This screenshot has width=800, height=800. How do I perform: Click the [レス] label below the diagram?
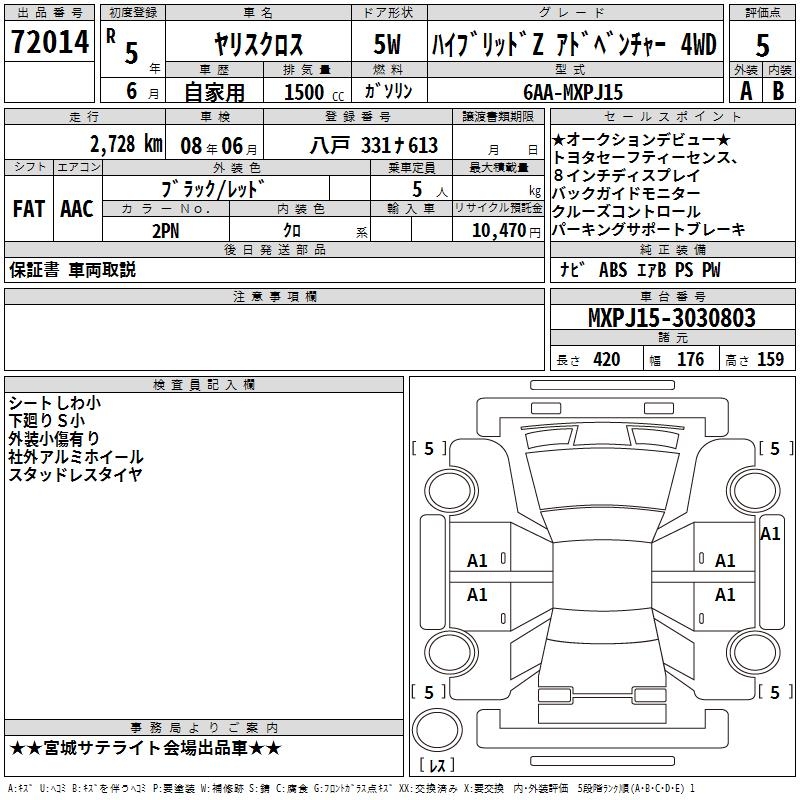tap(437, 766)
